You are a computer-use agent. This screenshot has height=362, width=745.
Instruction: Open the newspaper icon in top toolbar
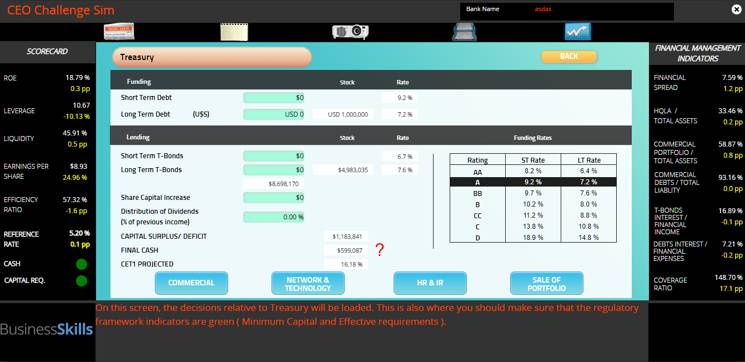click(x=119, y=32)
